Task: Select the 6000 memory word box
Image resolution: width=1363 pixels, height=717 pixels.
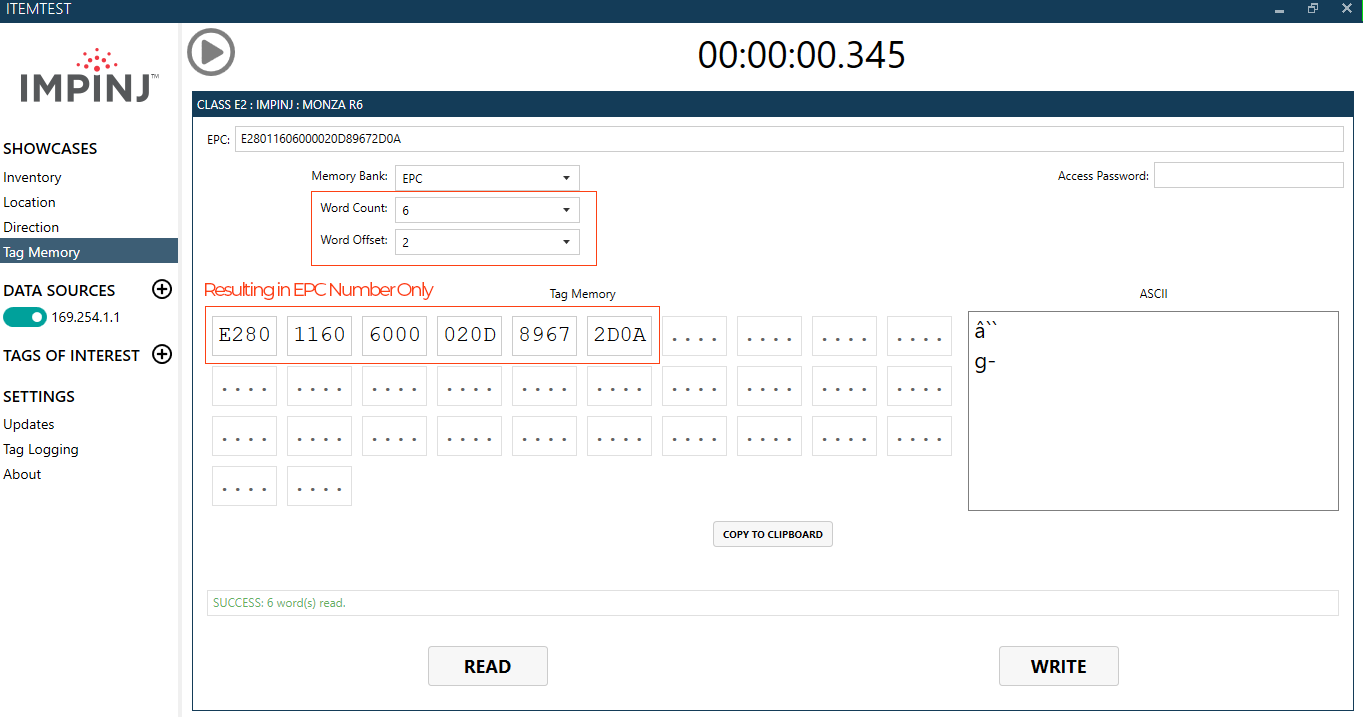Action: (395, 335)
